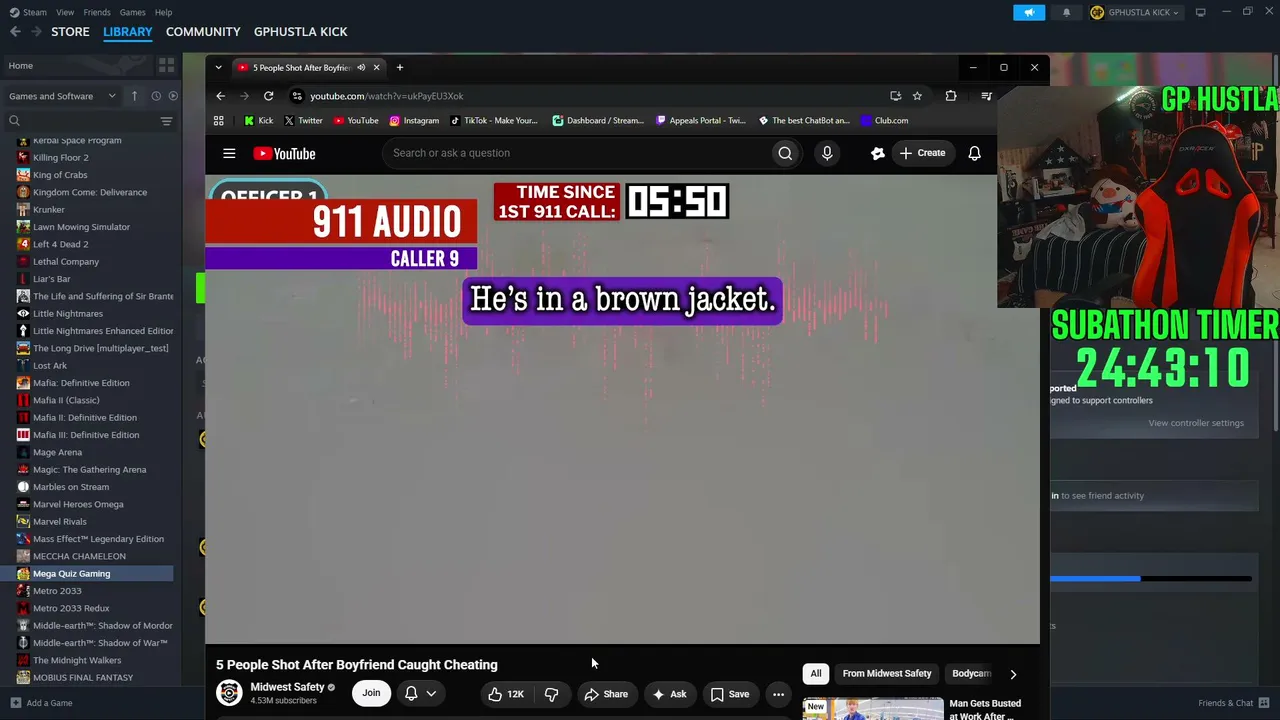This screenshot has height=720, width=1280.
Task: Click the YouTube hamburger guide menu icon
Action: (x=229, y=153)
